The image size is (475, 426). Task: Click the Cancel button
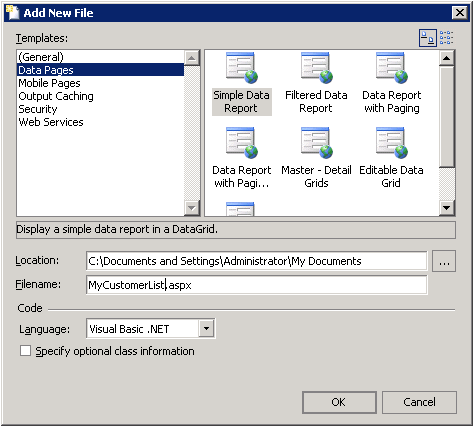click(x=419, y=402)
